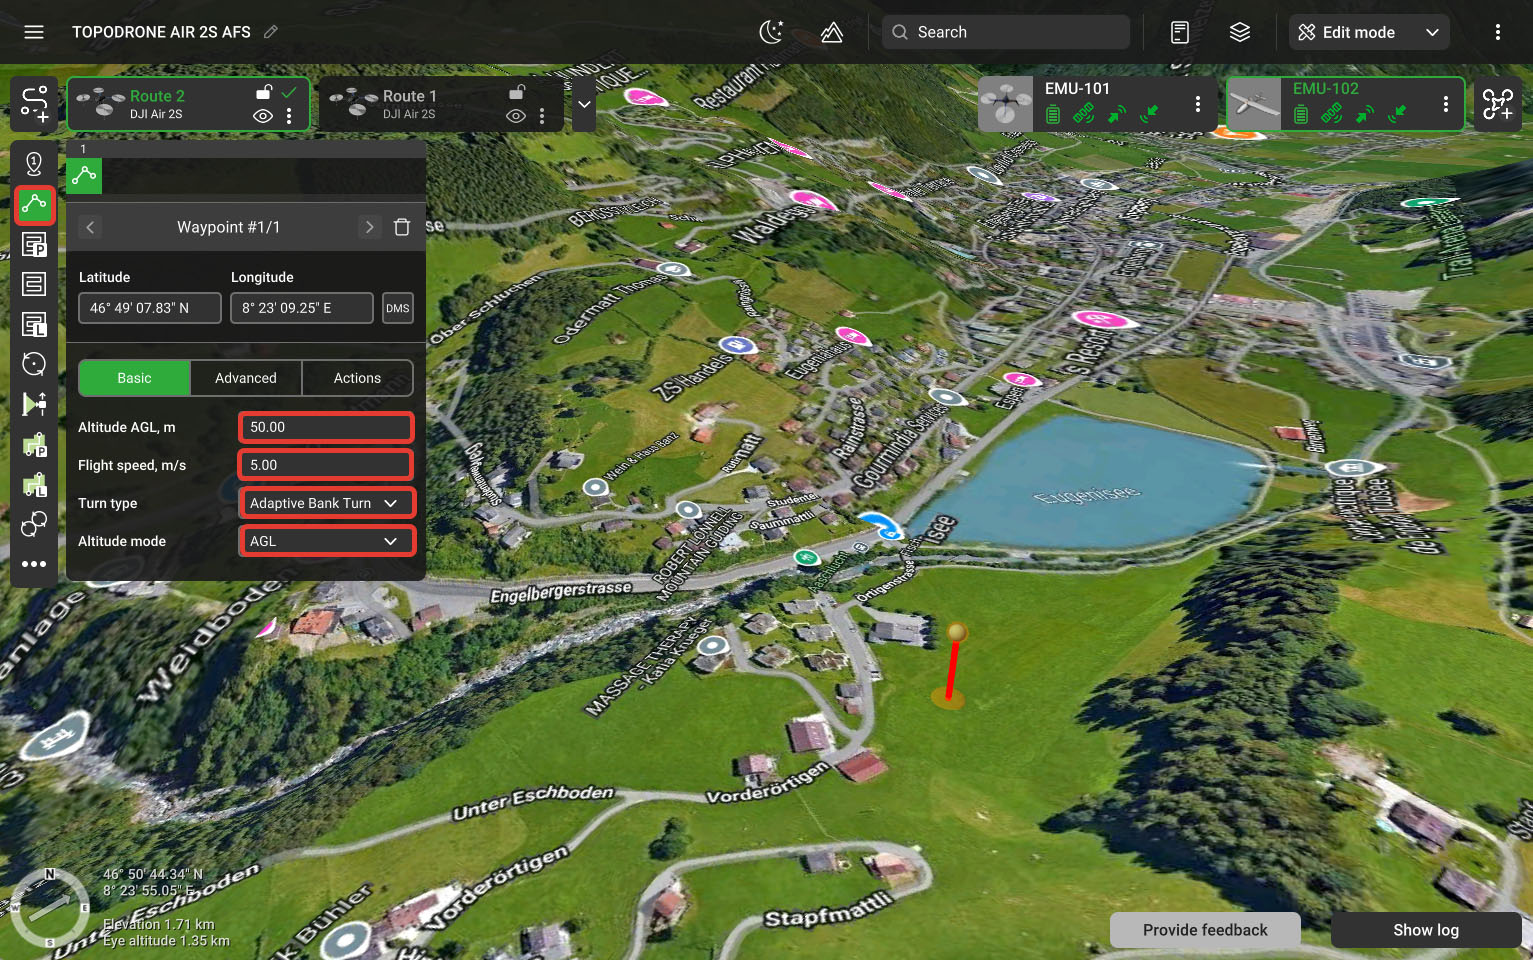
Task: Open Route 1 three-dot options menu
Action: (542, 116)
